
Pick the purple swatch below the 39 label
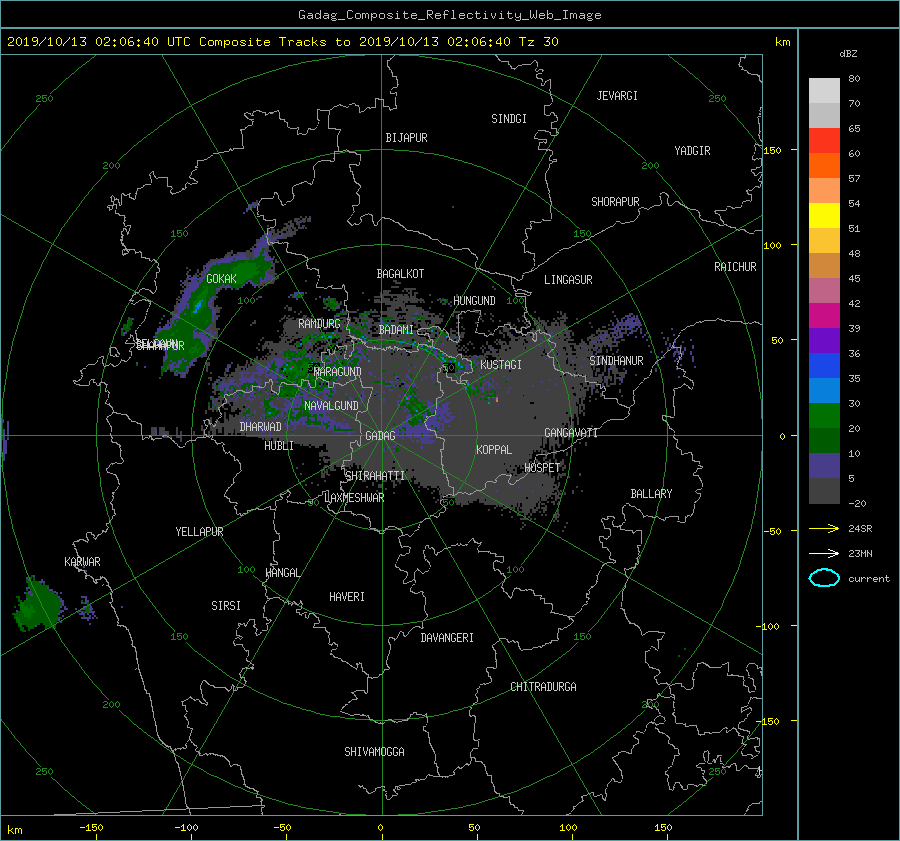[x=824, y=340]
